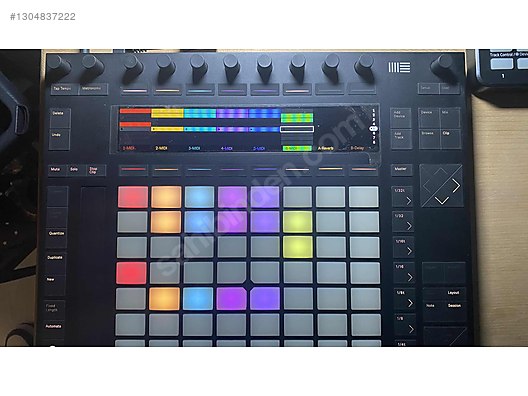Pick the 1/8t repeat interval button
This screenshot has height=396, width=528.
point(405,299)
